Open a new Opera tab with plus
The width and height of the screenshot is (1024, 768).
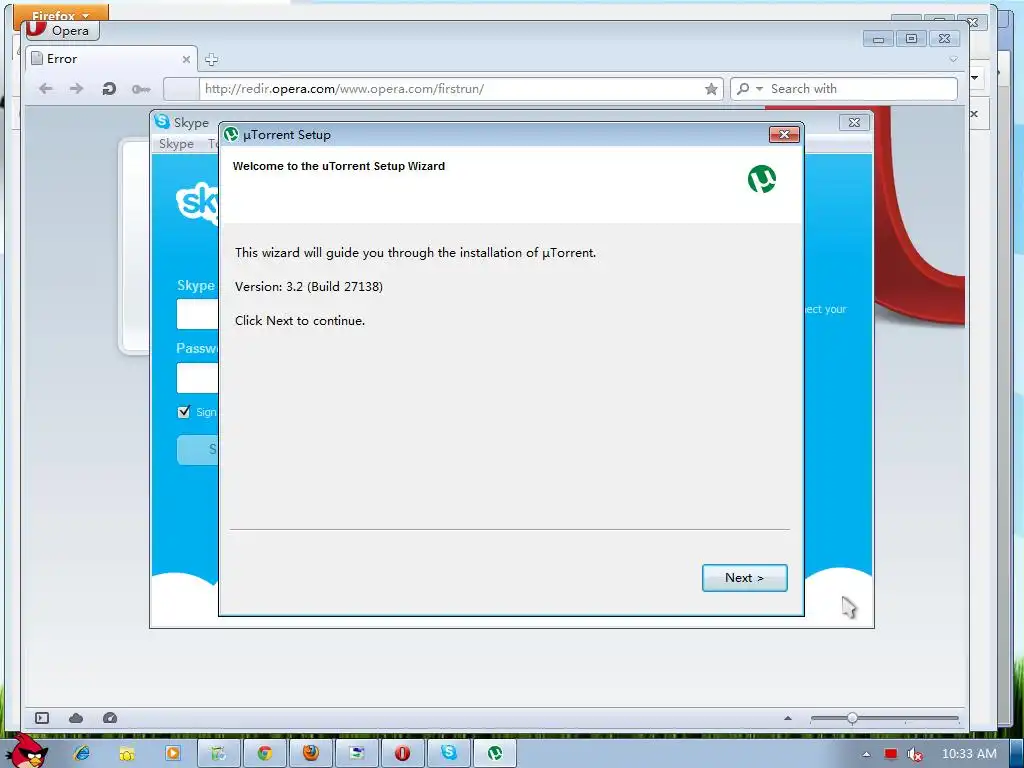coord(211,59)
